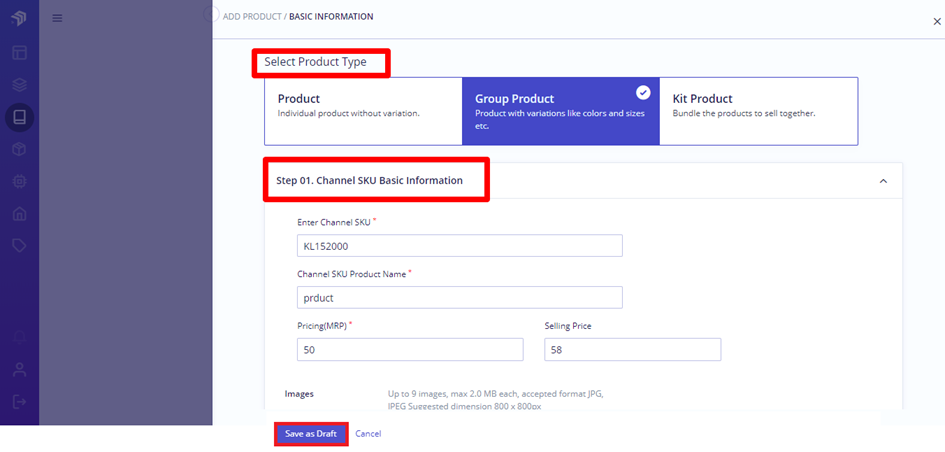Select the Kit Product type card
The height and width of the screenshot is (452, 945).
pos(759,111)
